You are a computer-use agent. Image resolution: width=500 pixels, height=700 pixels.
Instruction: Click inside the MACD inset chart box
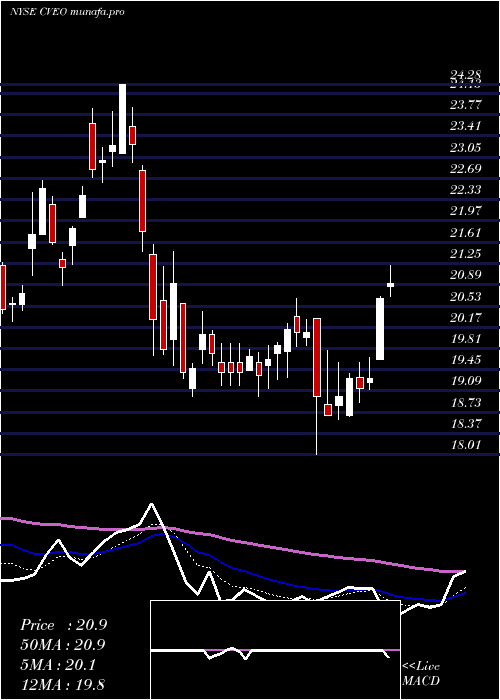[275, 650]
